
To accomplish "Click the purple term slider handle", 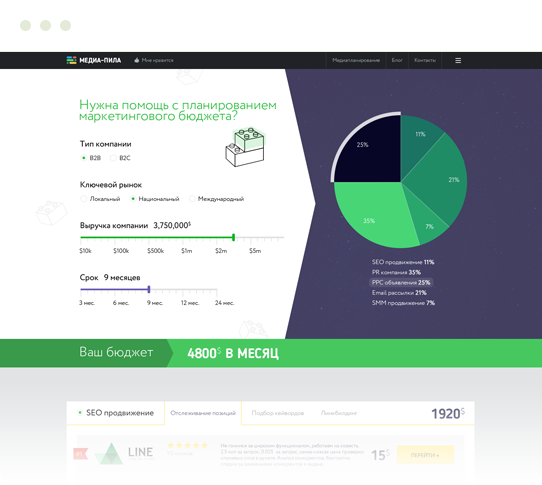I will (x=149, y=289).
